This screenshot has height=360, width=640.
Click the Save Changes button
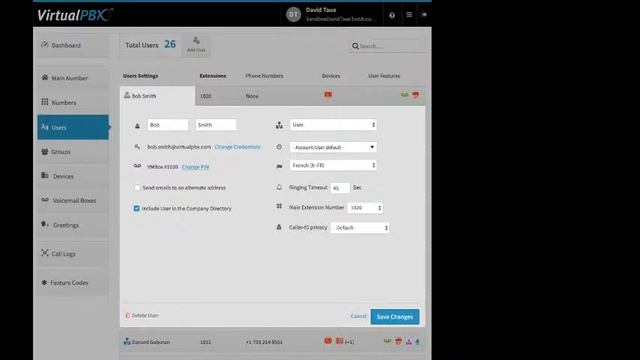pos(395,317)
